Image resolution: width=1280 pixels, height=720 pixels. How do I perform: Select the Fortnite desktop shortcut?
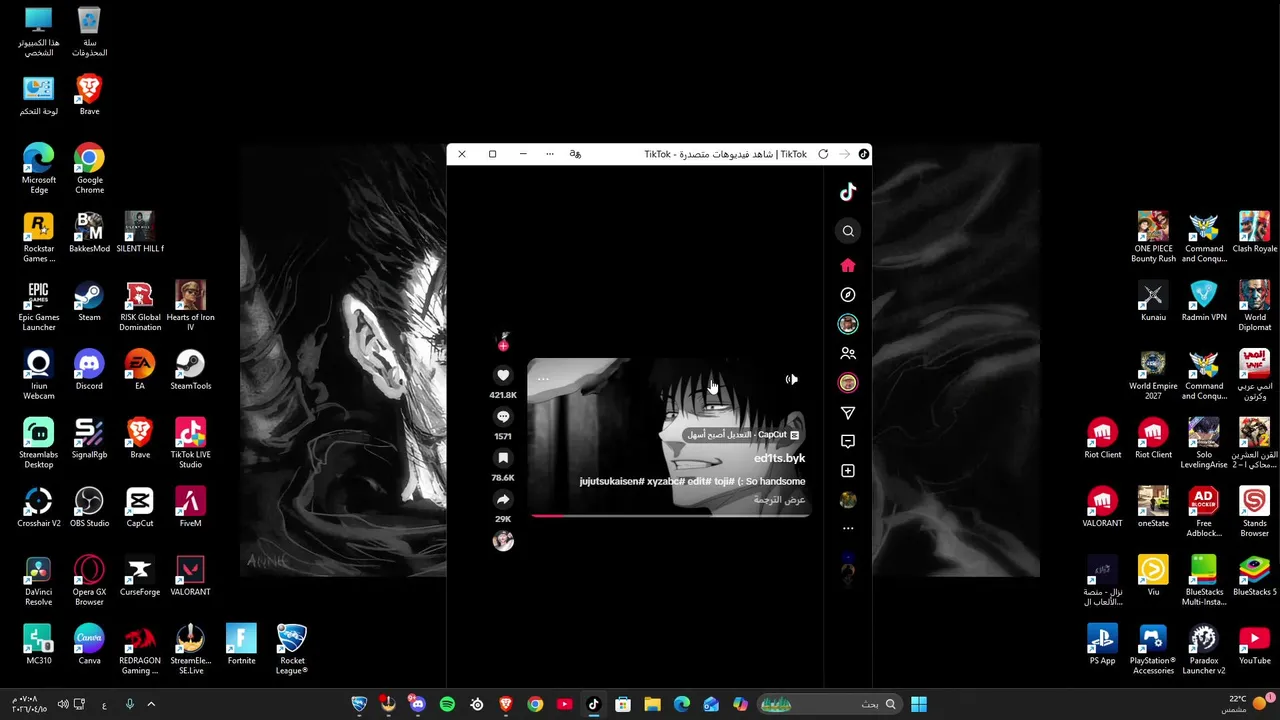(x=241, y=645)
